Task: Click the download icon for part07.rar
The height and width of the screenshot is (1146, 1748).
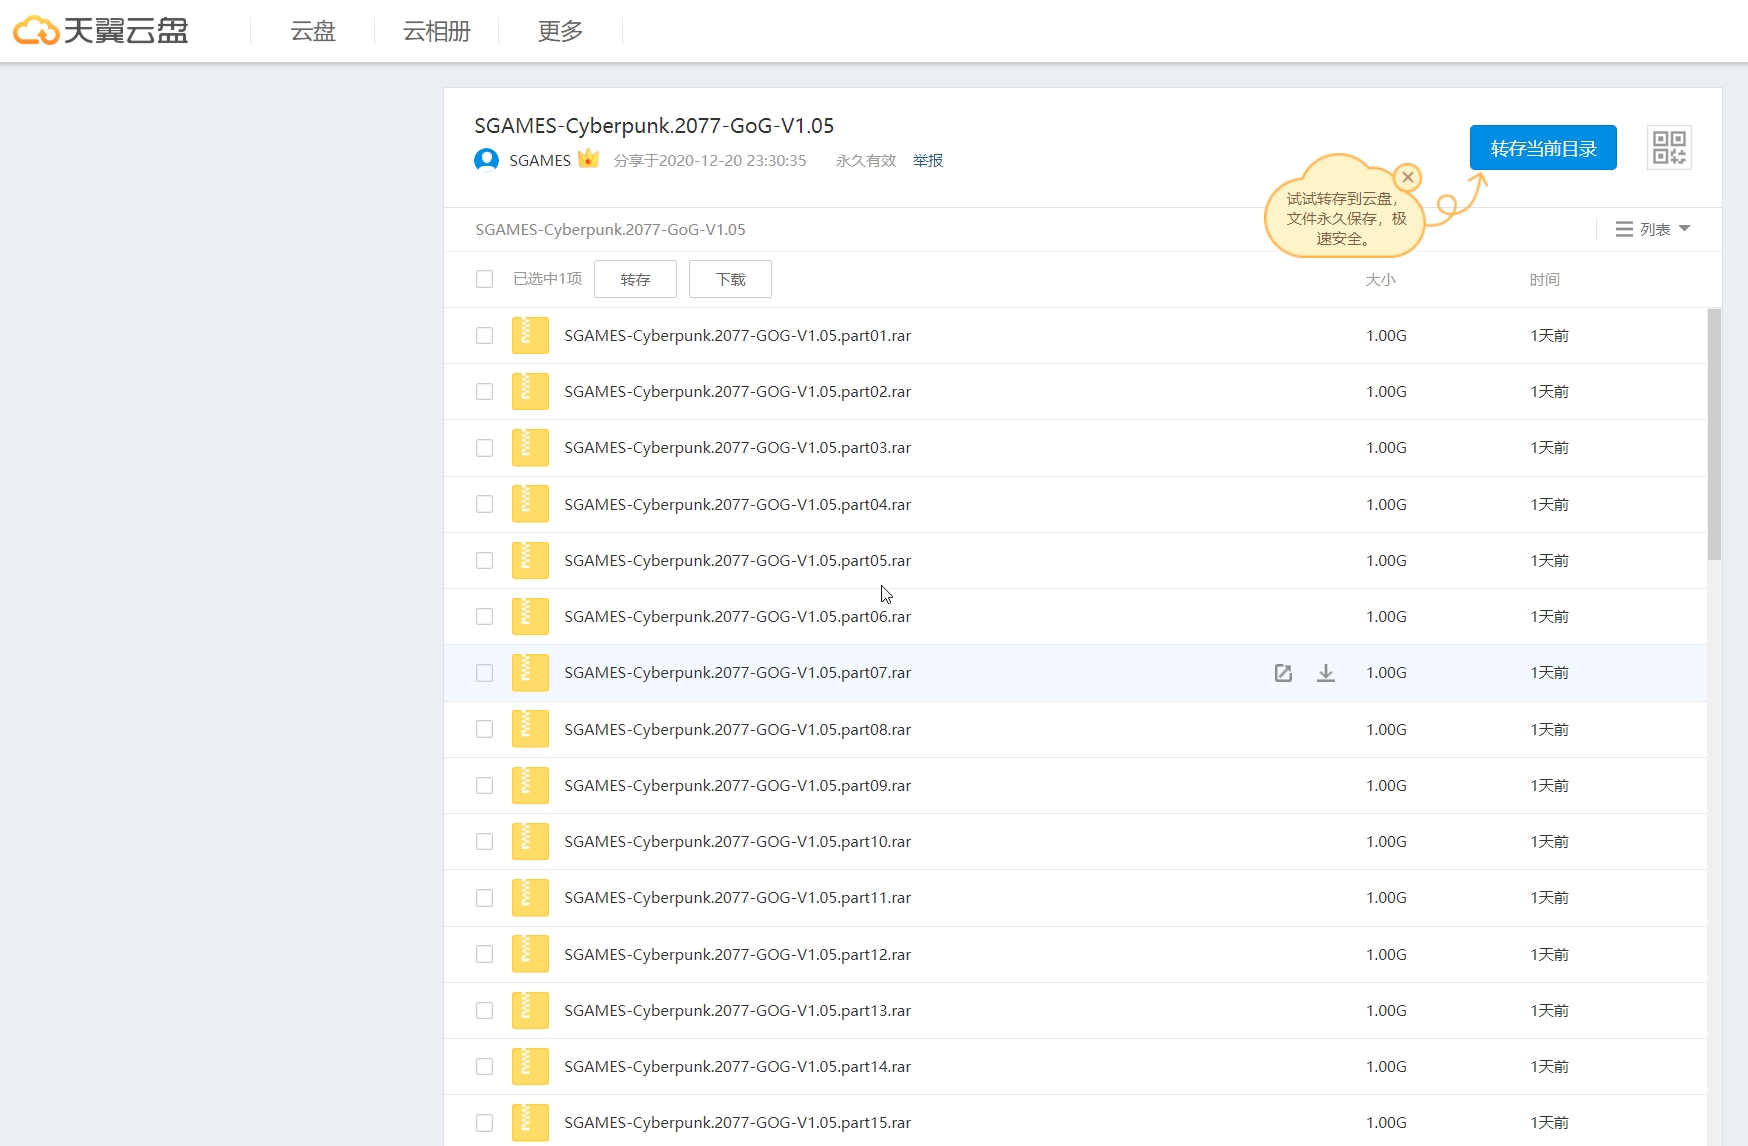Action: click(x=1325, y=673)
